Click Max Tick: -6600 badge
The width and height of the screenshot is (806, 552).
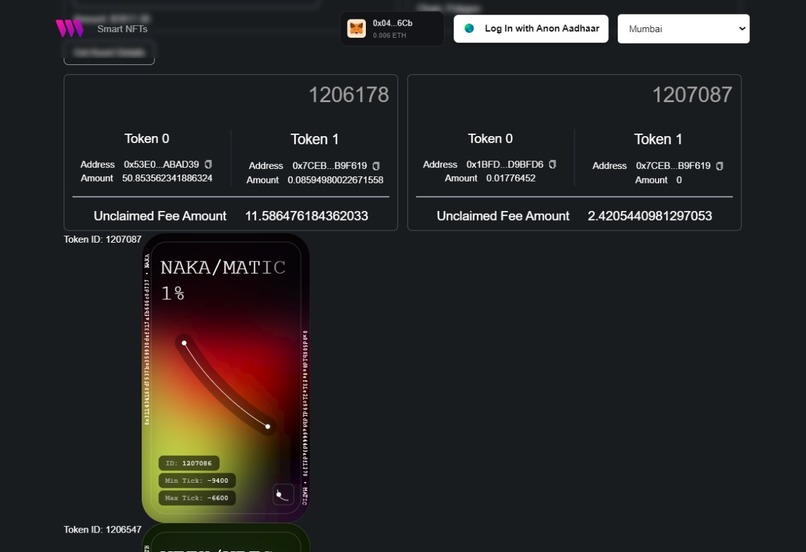(x=197, y=498)
